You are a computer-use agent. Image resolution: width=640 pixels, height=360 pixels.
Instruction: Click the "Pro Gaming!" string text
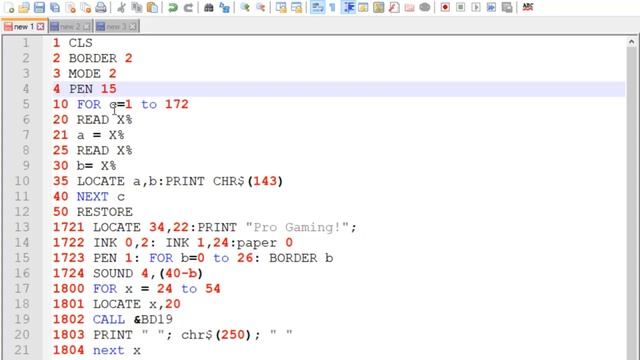pyautogui.click(x=297, y=227)
